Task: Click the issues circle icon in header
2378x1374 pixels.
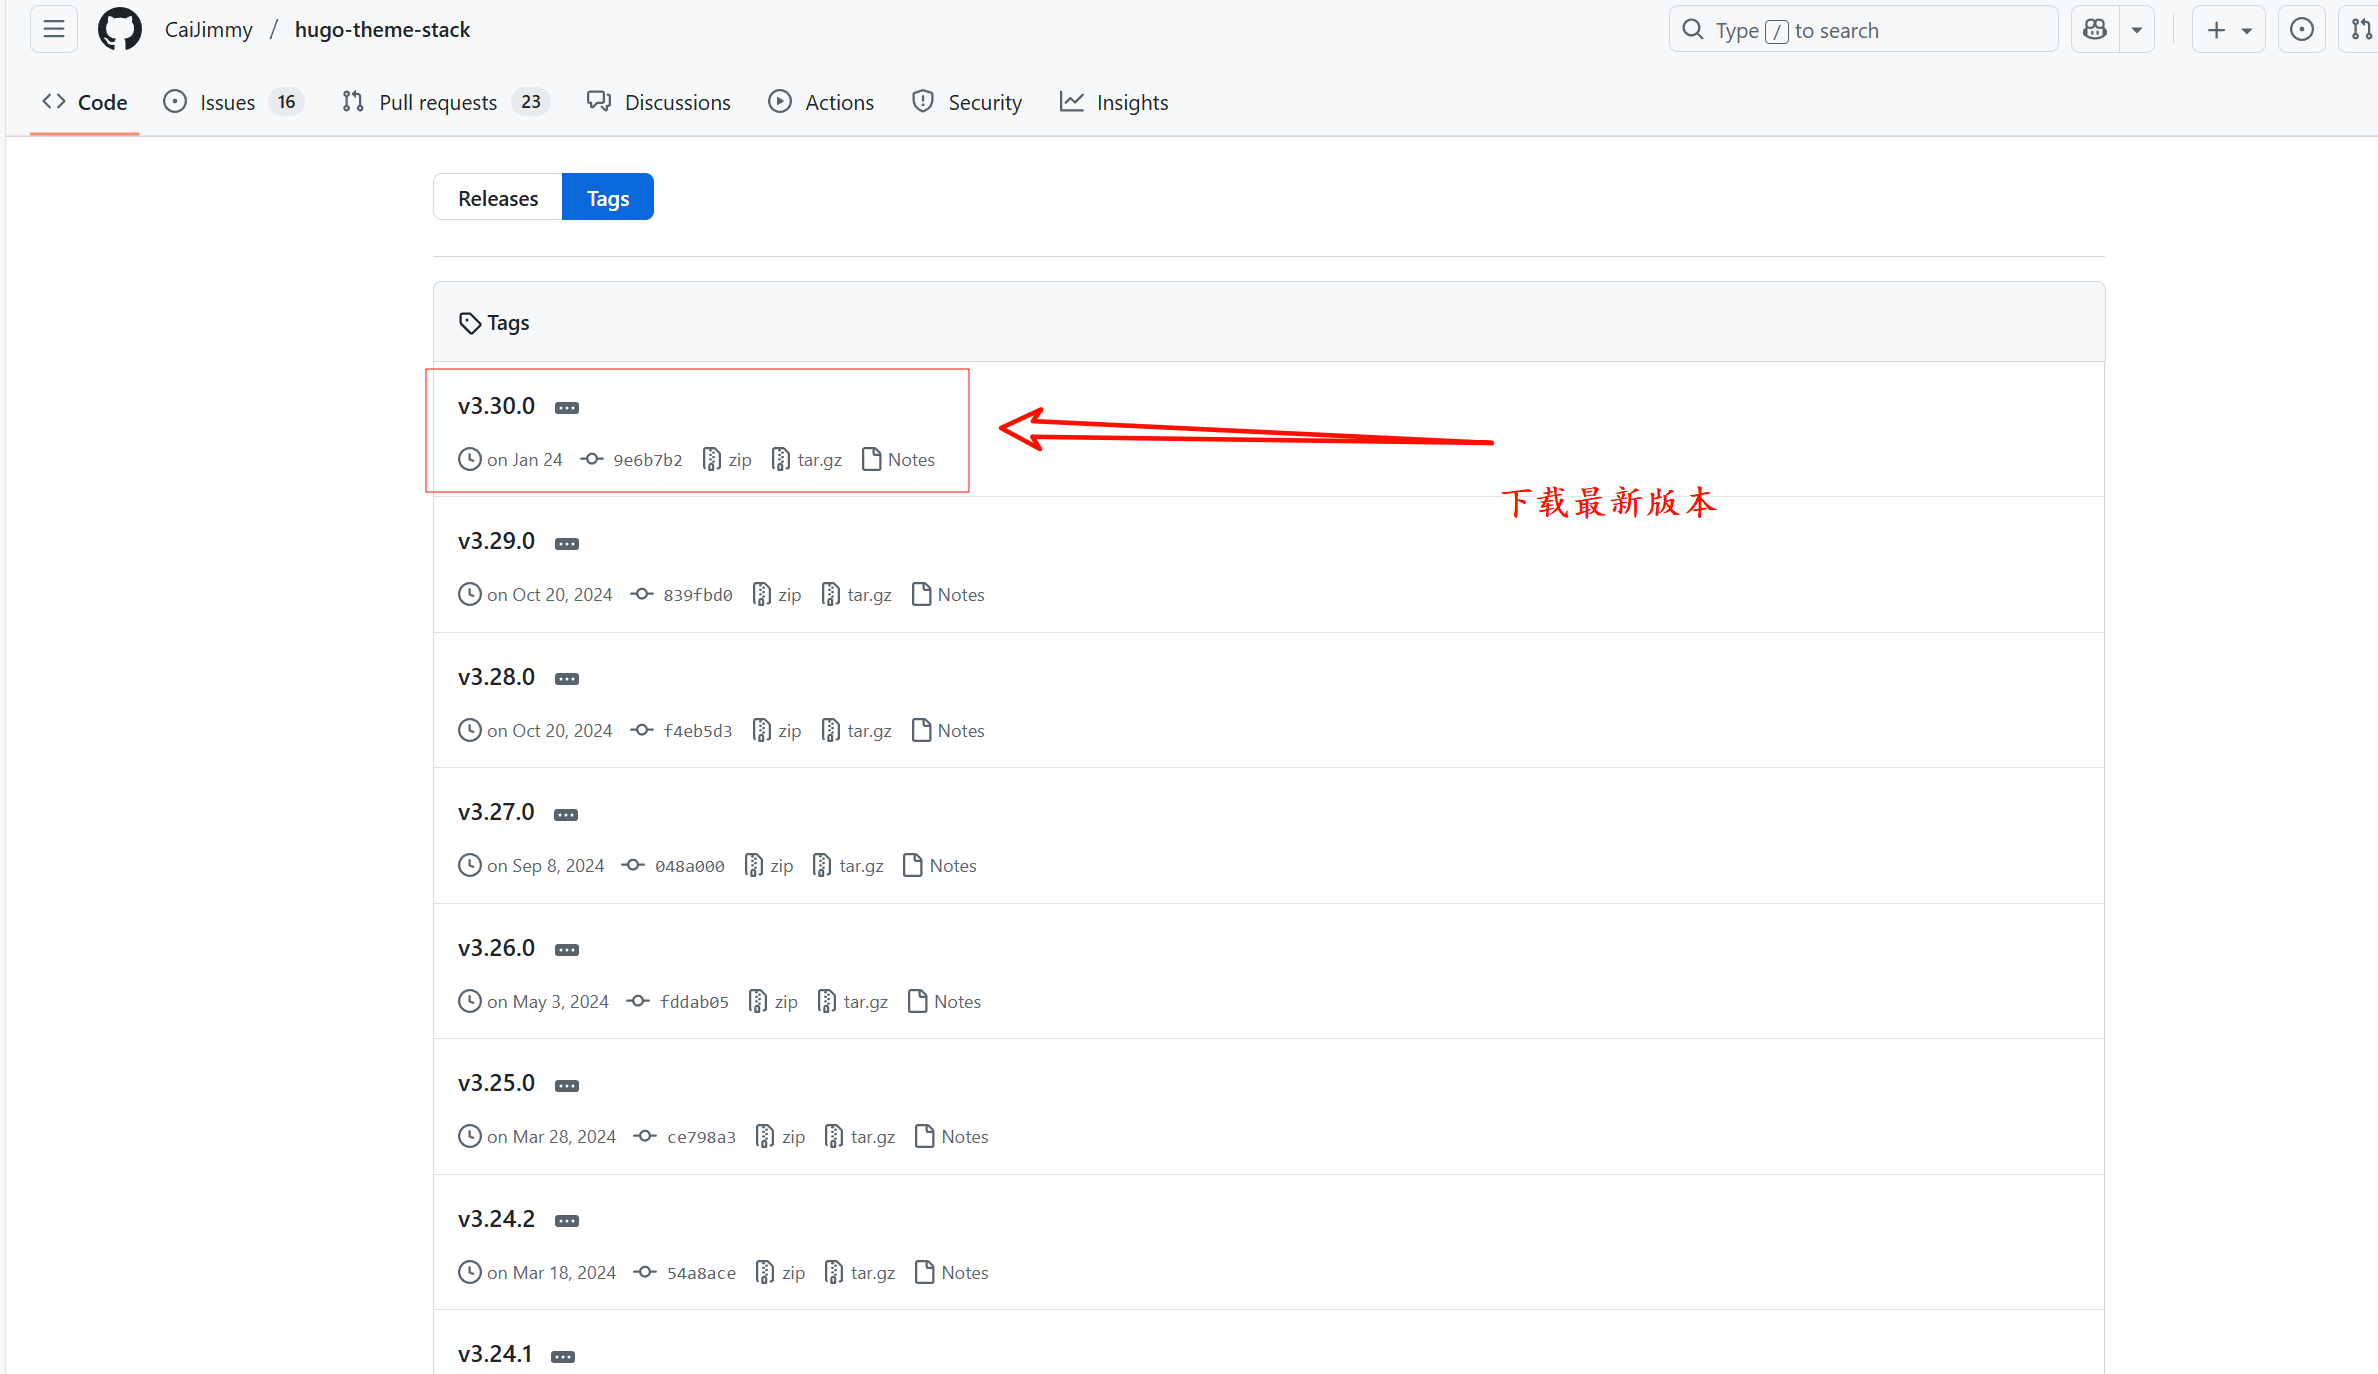Action: 2301,30
